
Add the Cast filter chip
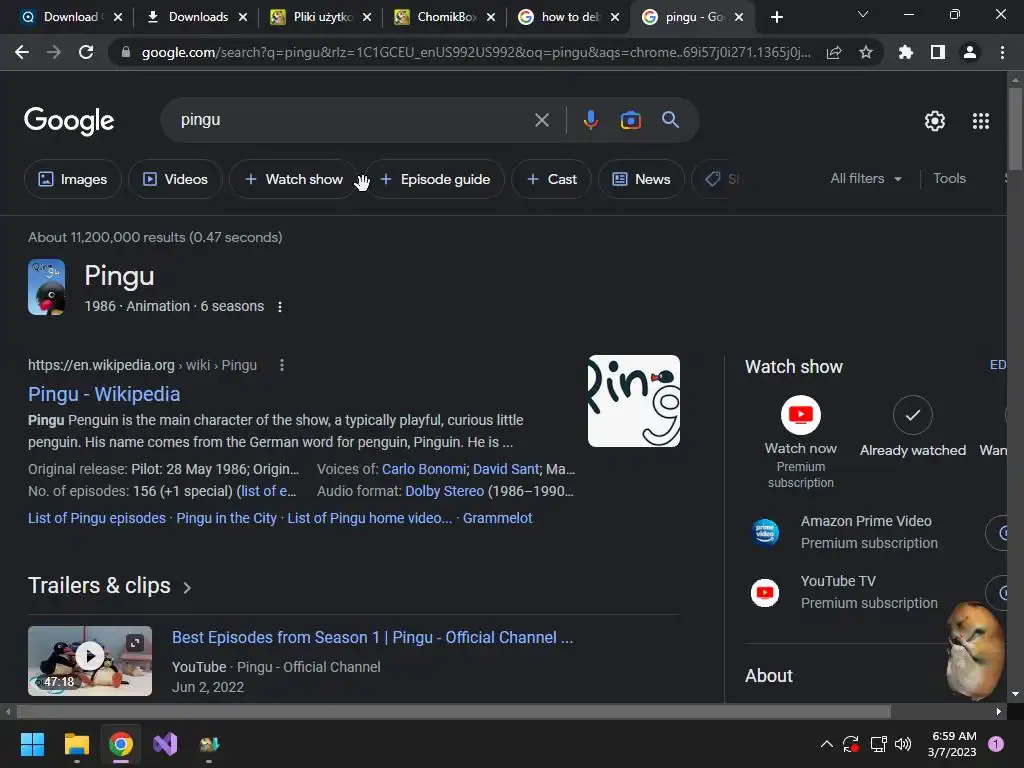(x=552, y=179)
